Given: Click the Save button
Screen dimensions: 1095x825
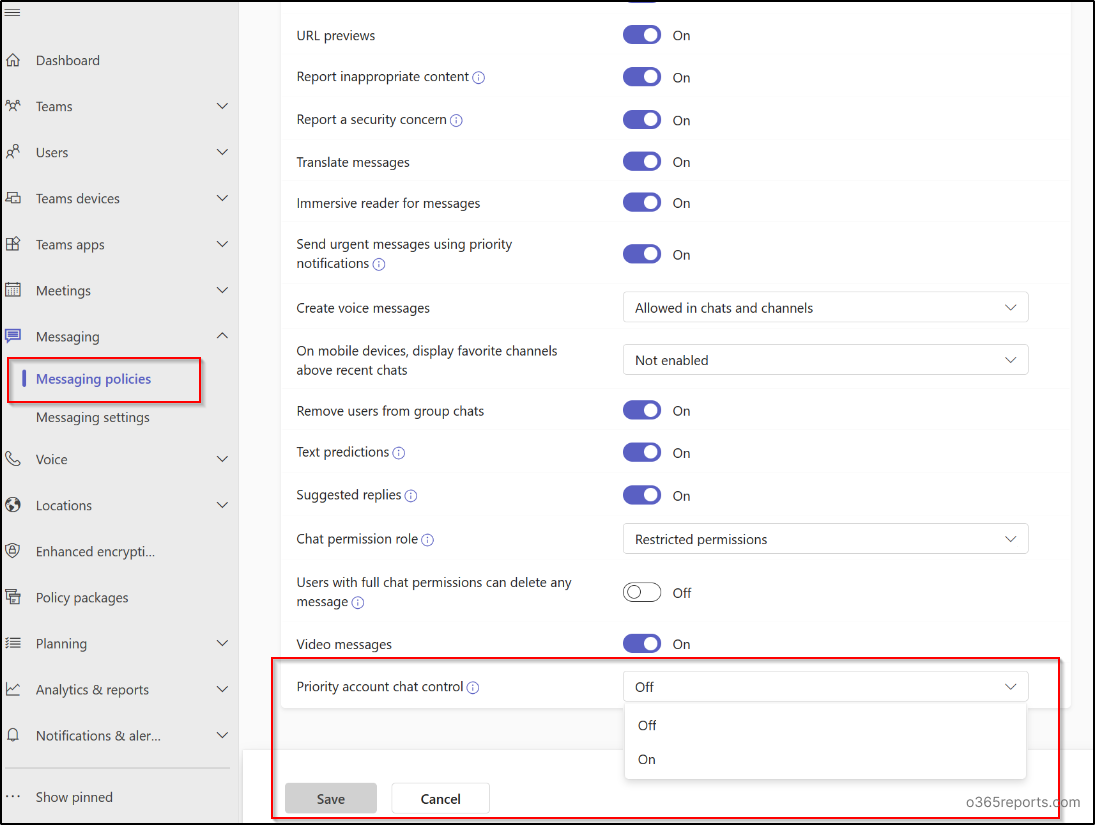Looking at the screenshot, I should [x=331, y=798].
